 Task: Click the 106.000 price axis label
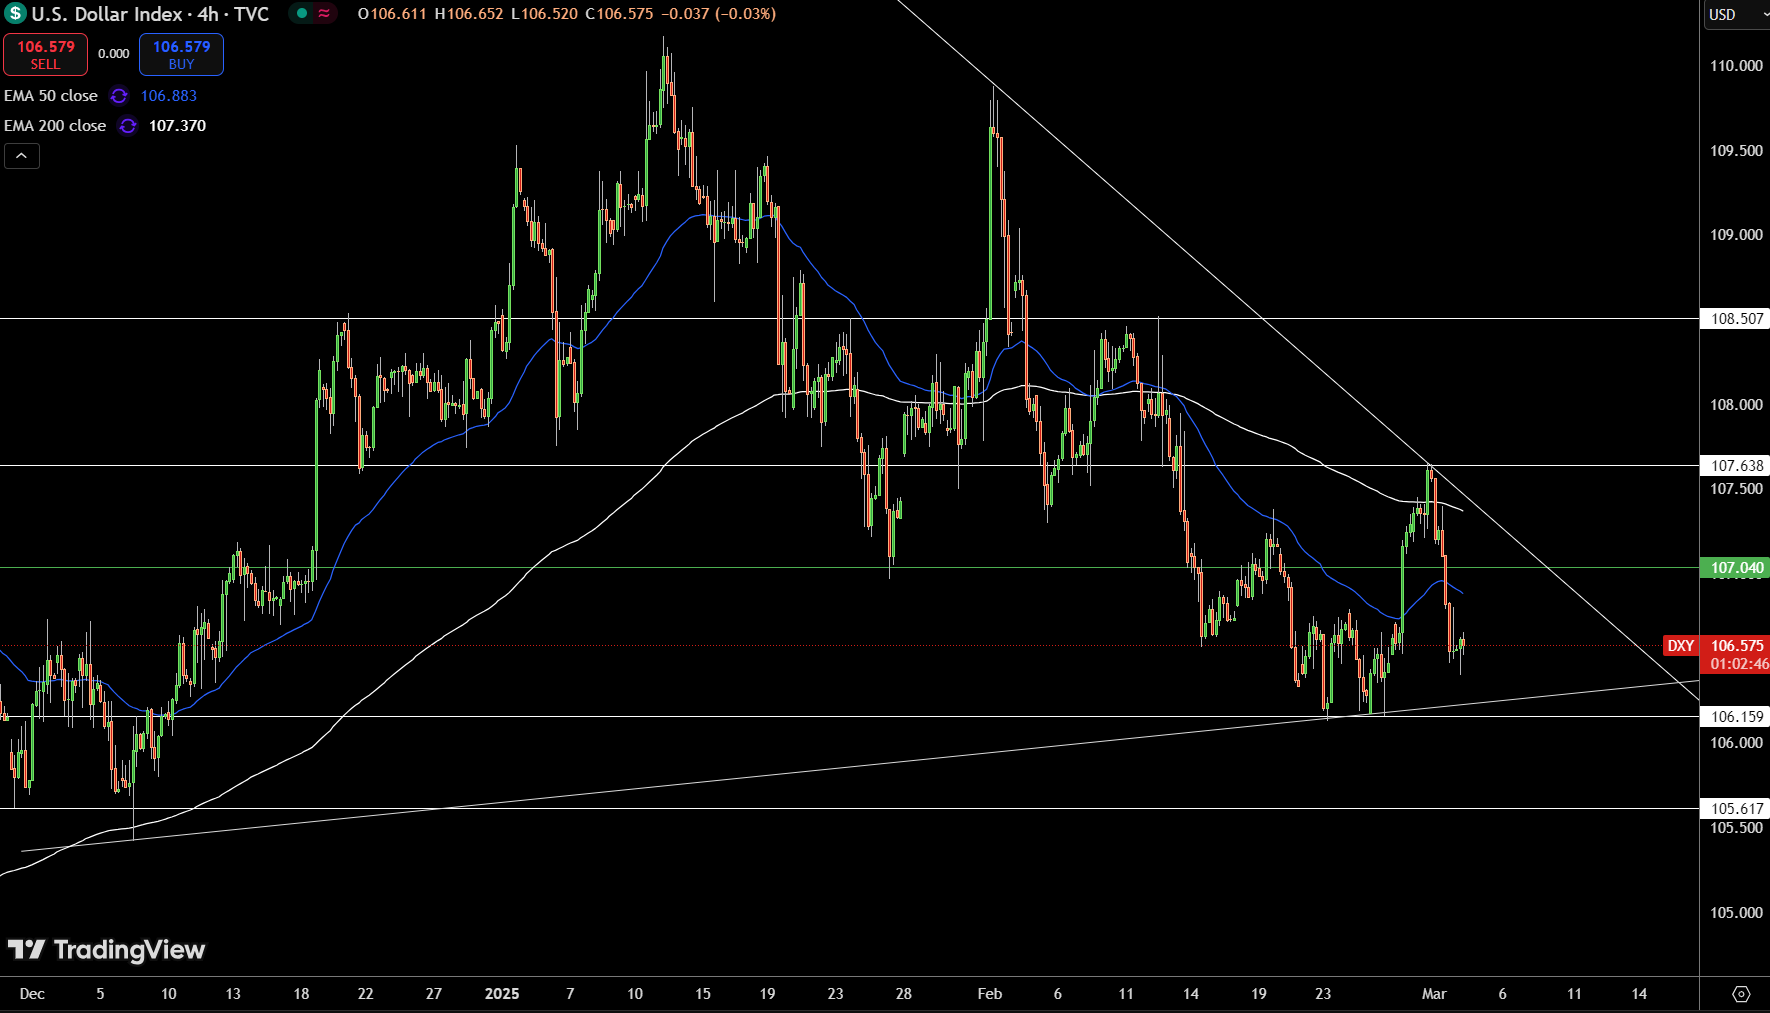coord(1736,743)
